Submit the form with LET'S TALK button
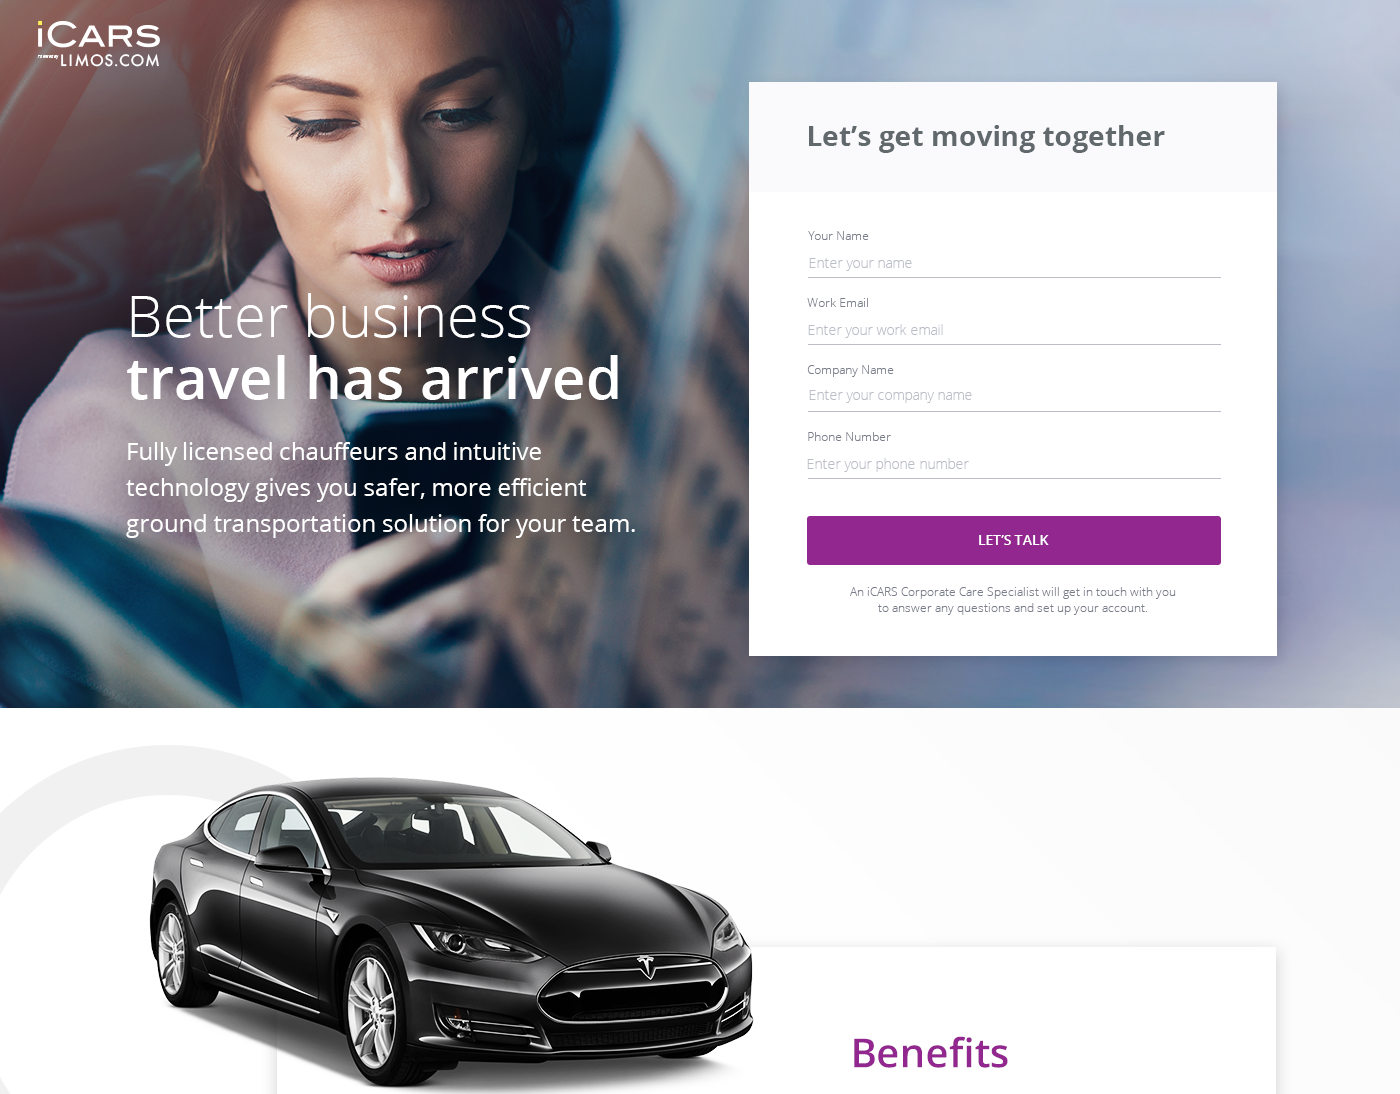1400x1094 pixels. [1013, 540]
